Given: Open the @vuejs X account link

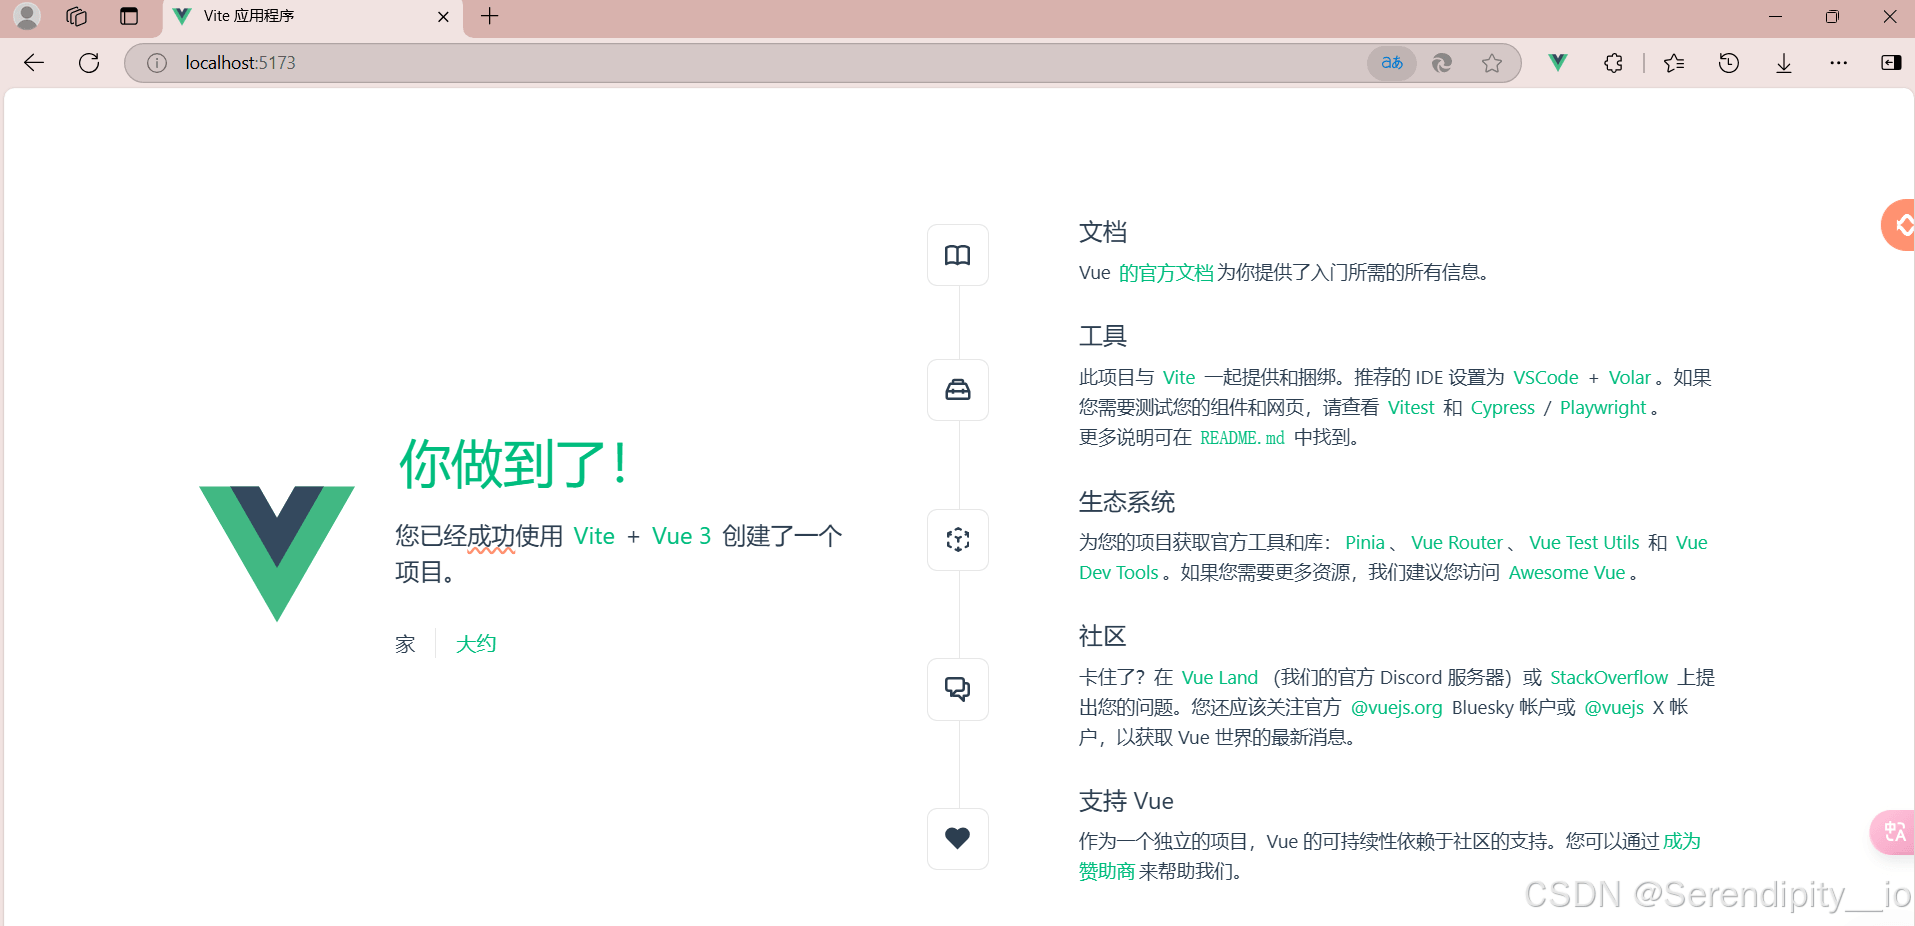Looking at the screenshot, I should click(1614, 708).
